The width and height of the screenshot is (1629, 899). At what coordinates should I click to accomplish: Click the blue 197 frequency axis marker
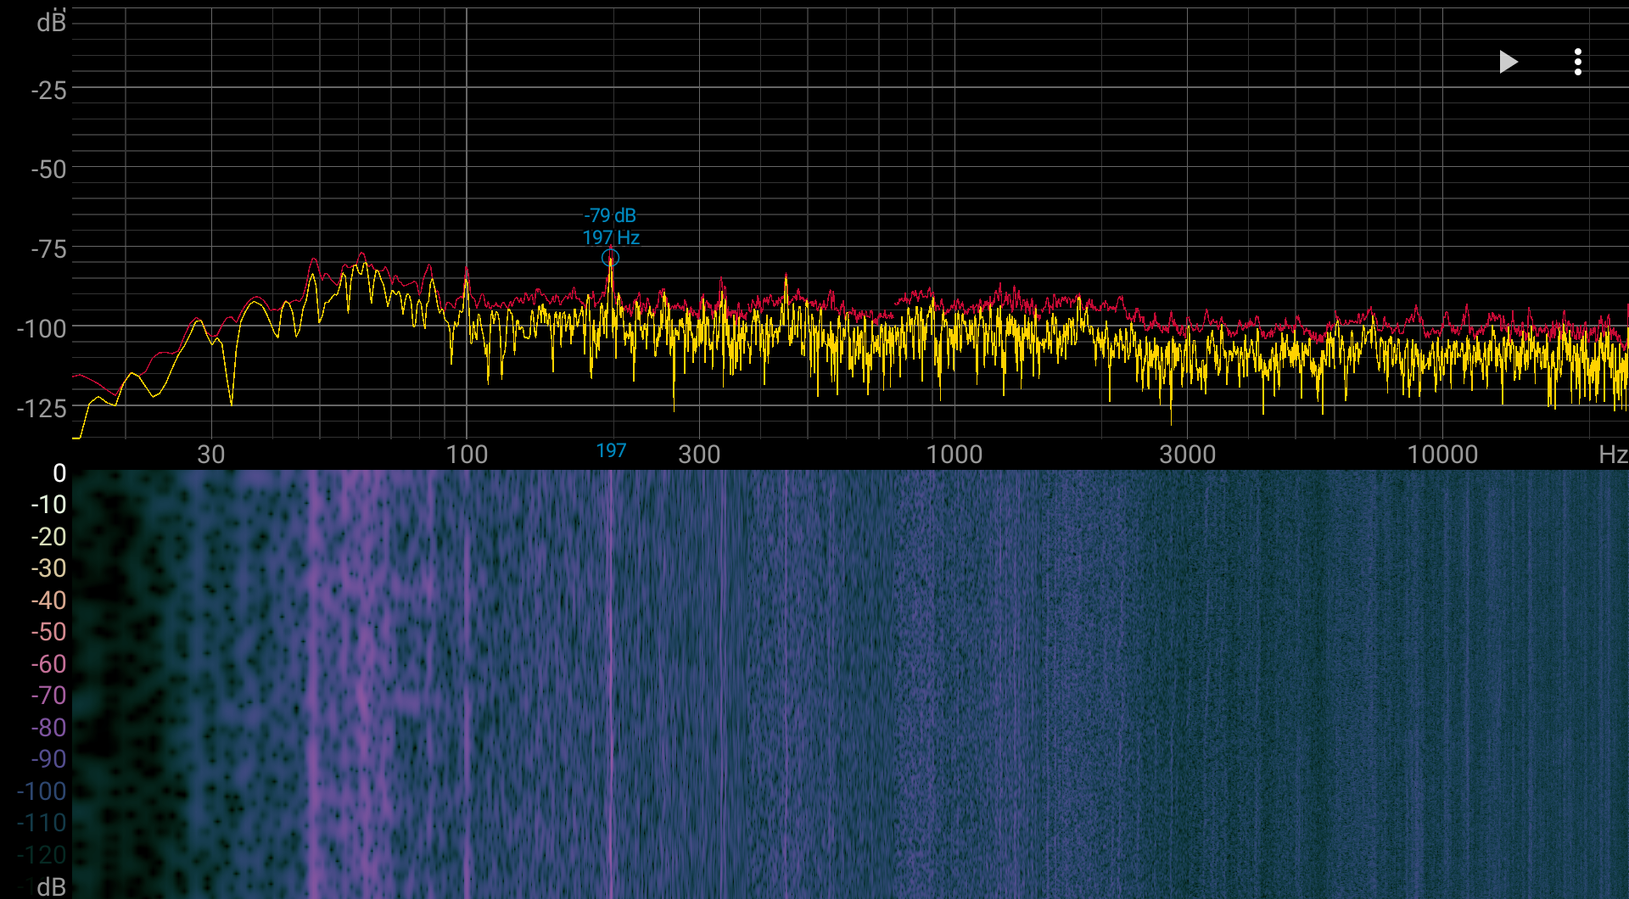[x=611, y=451]
